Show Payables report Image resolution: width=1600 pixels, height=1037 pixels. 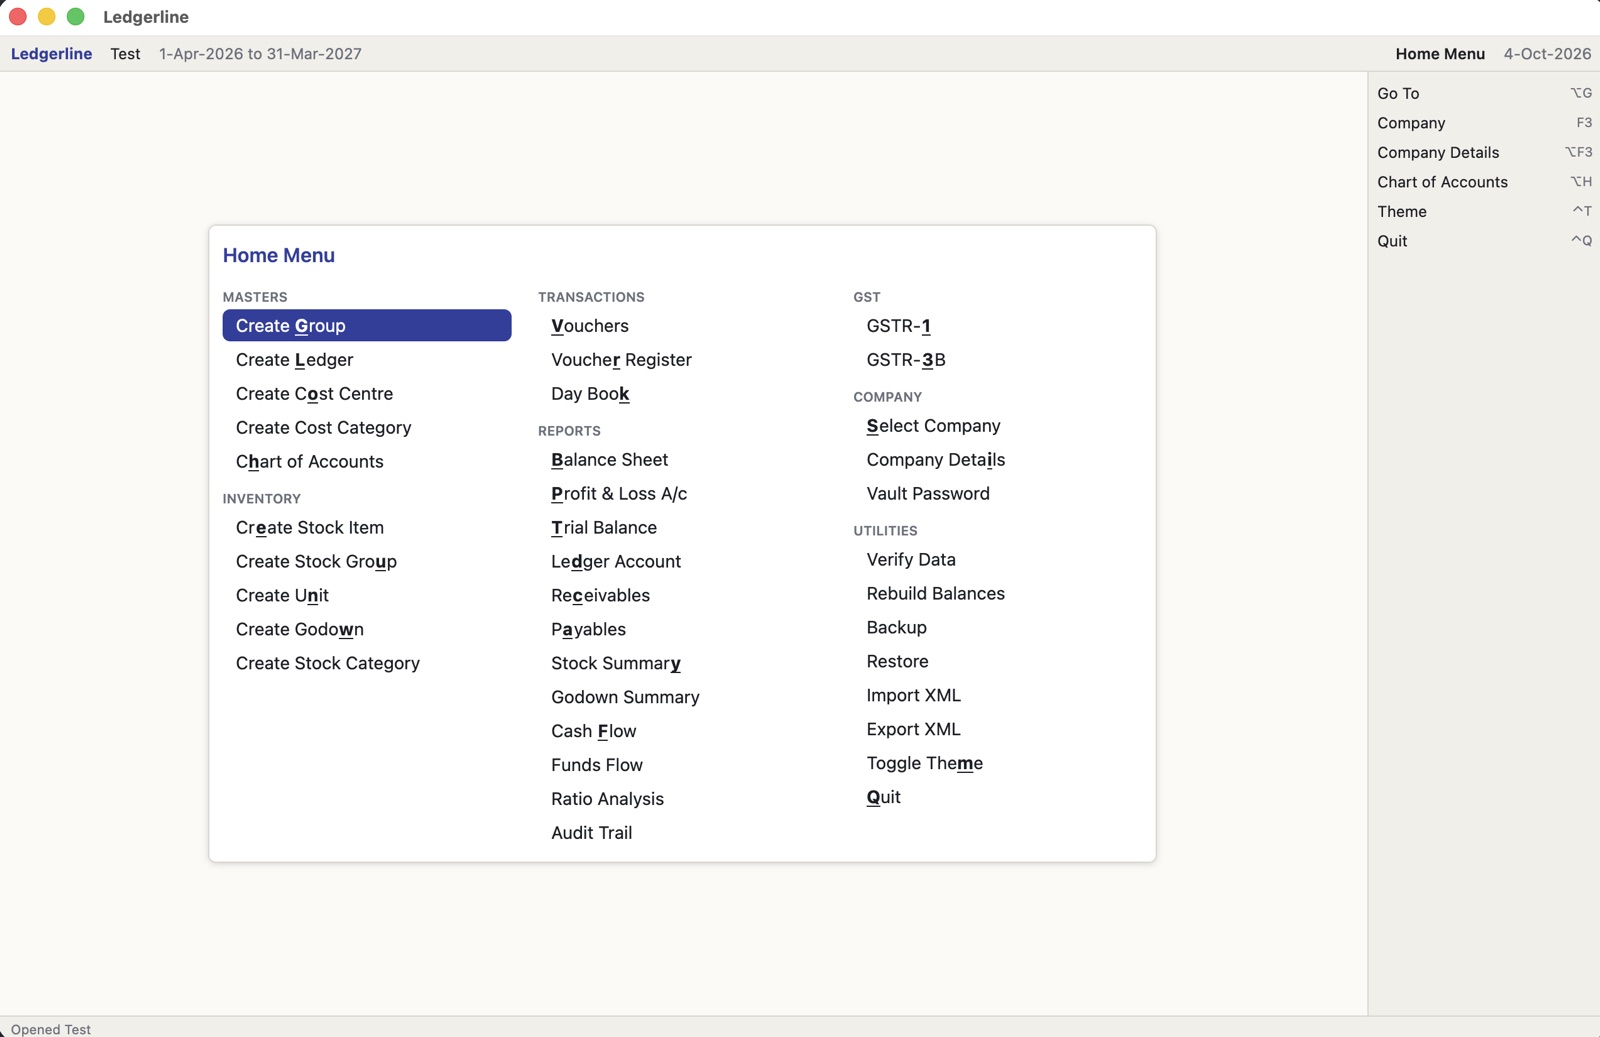(682, 630)
